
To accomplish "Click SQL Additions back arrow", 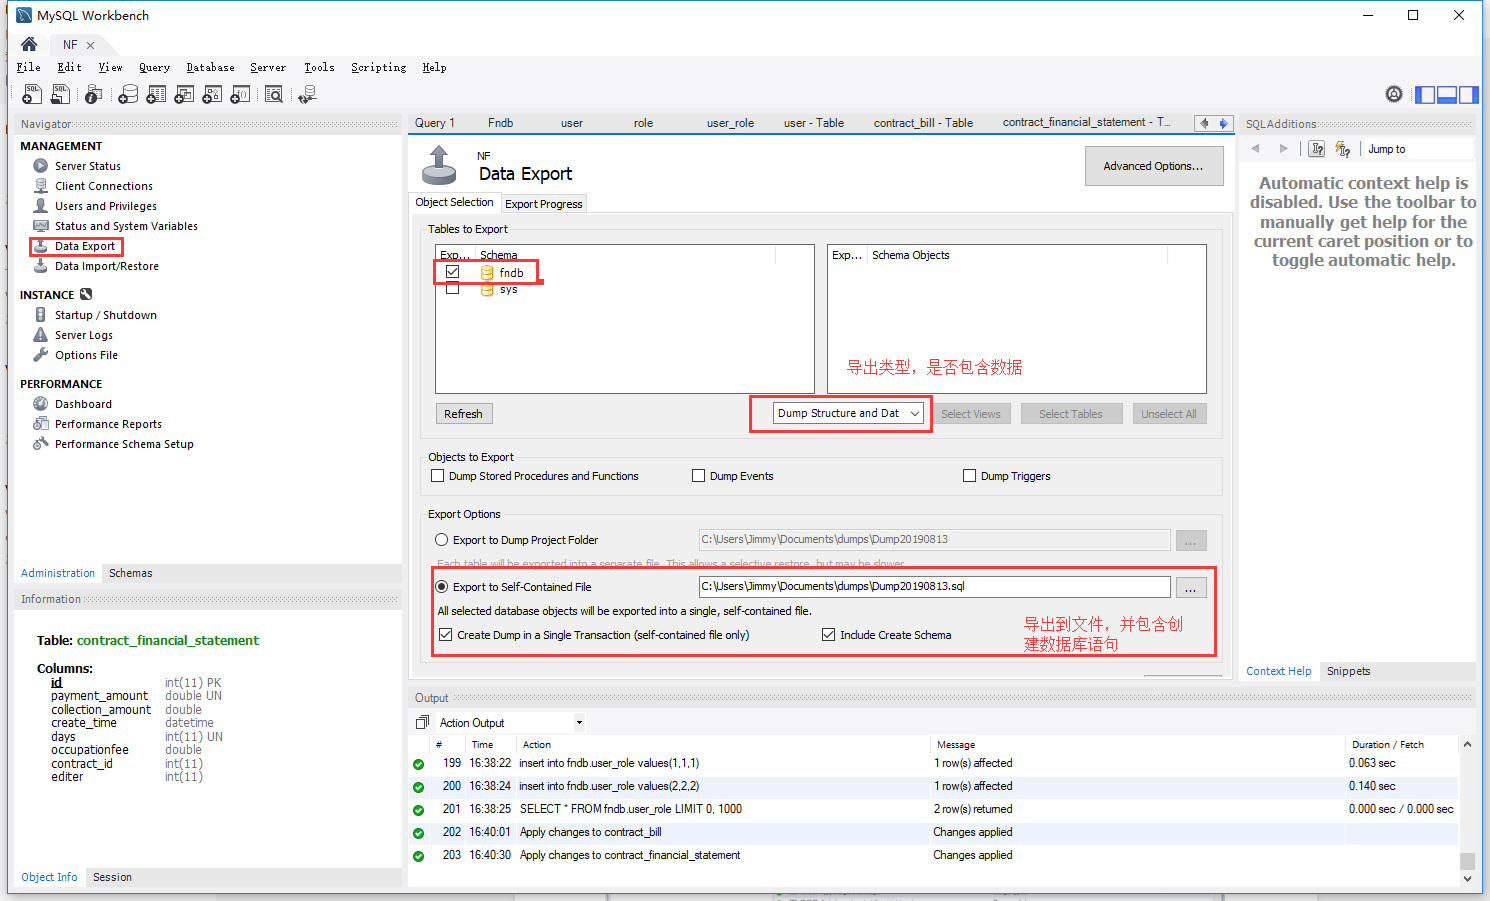I will 1256,149.
